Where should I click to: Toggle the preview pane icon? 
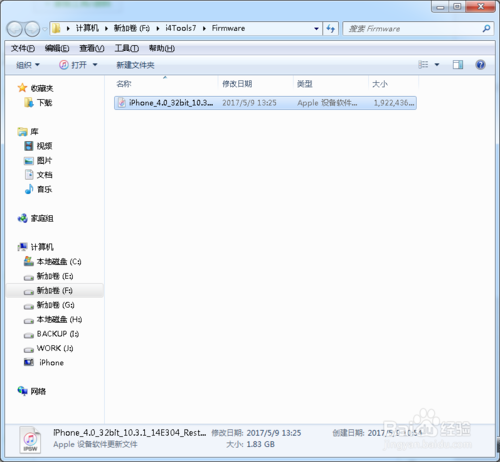pos(458,64)
